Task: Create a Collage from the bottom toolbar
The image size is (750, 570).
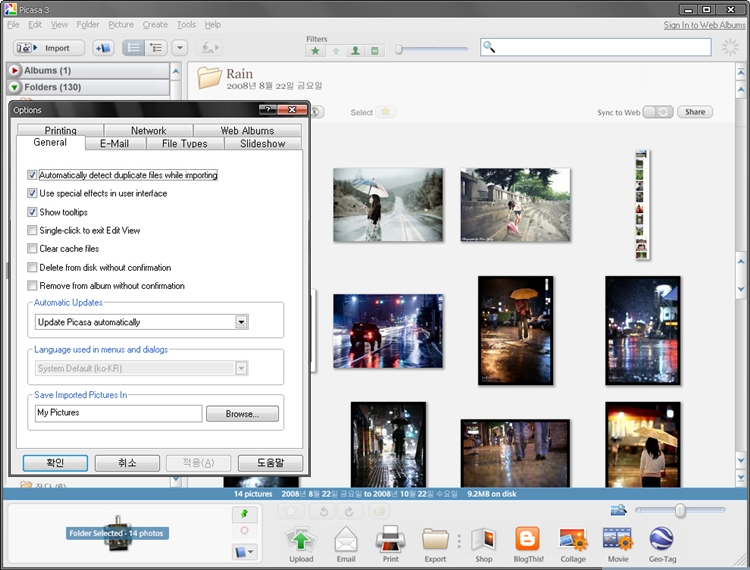Action: 573,540
